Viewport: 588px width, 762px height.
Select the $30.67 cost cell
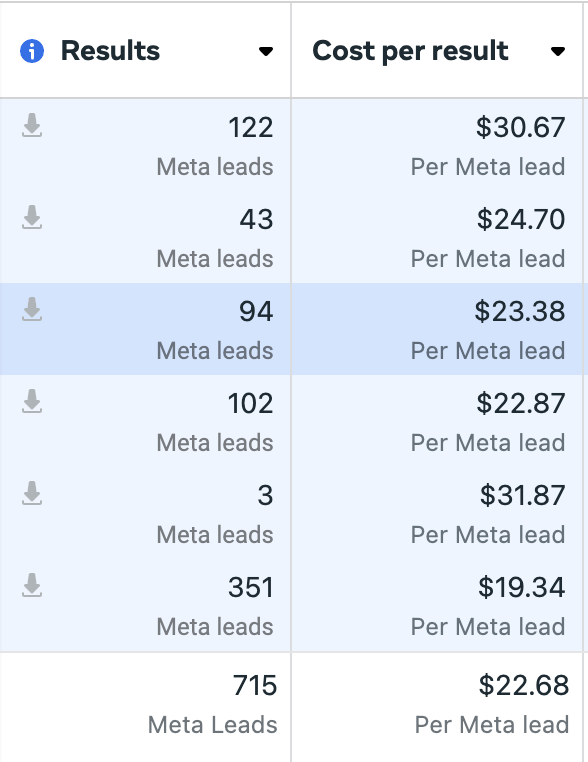pyautogui.click(x=437, y=145)
